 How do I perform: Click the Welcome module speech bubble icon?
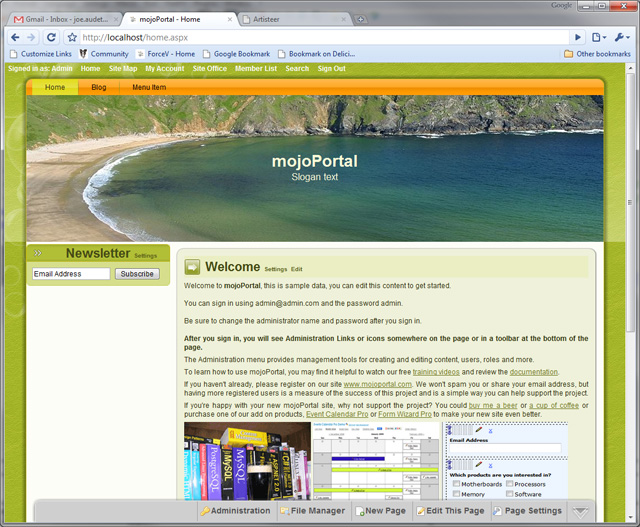[x=192, y=267]
